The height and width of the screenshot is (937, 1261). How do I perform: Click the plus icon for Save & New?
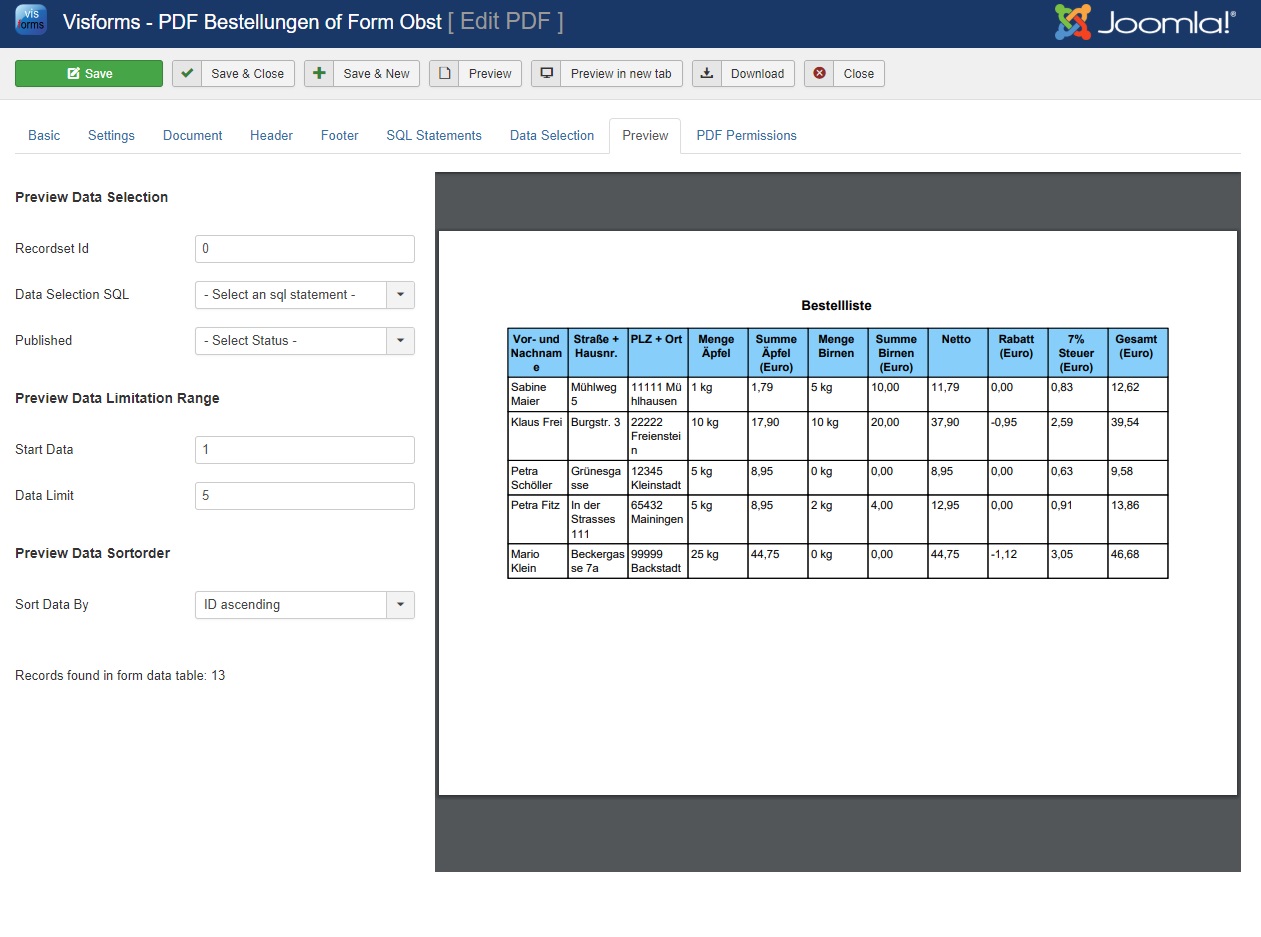319,74
